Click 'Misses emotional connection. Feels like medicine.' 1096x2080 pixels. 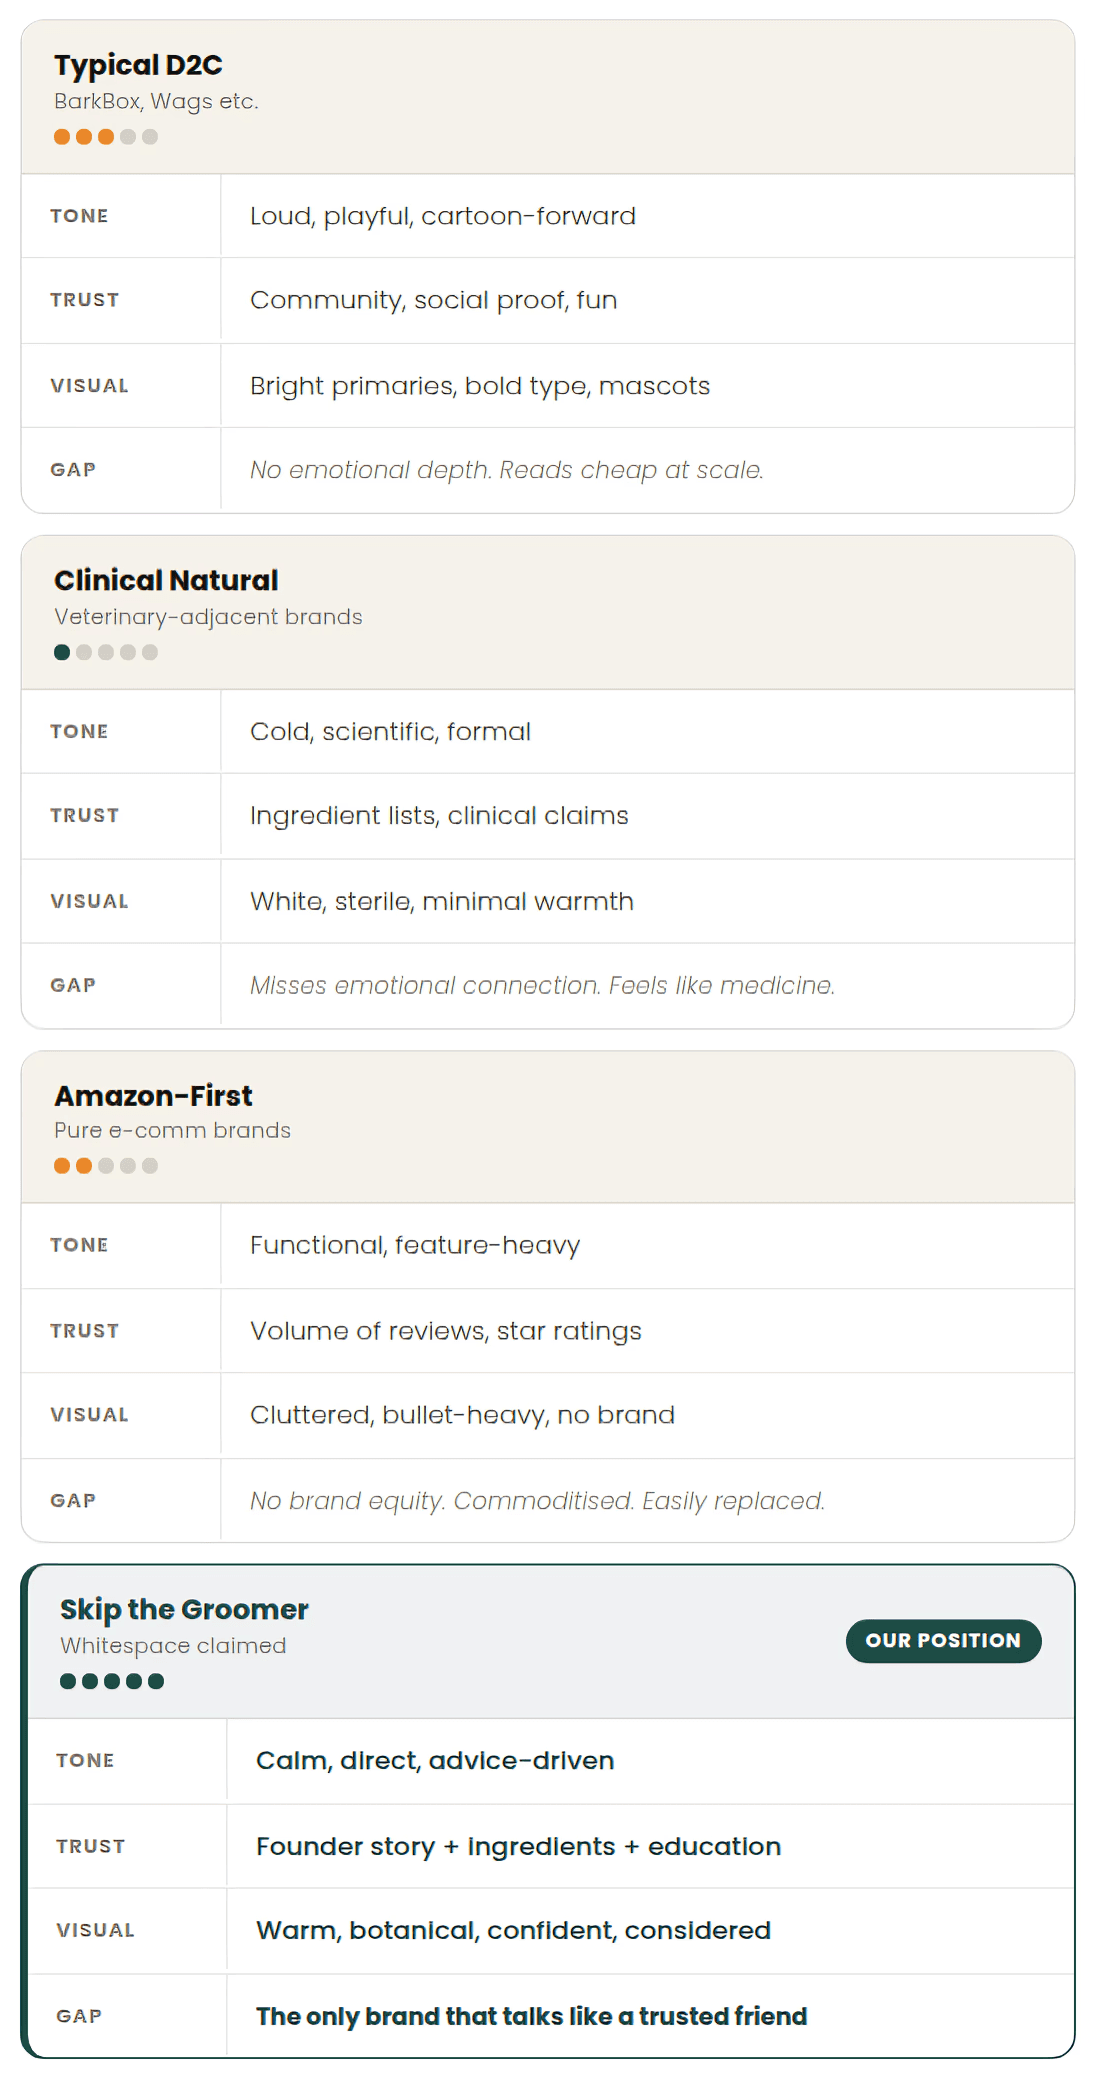point(542,986)
